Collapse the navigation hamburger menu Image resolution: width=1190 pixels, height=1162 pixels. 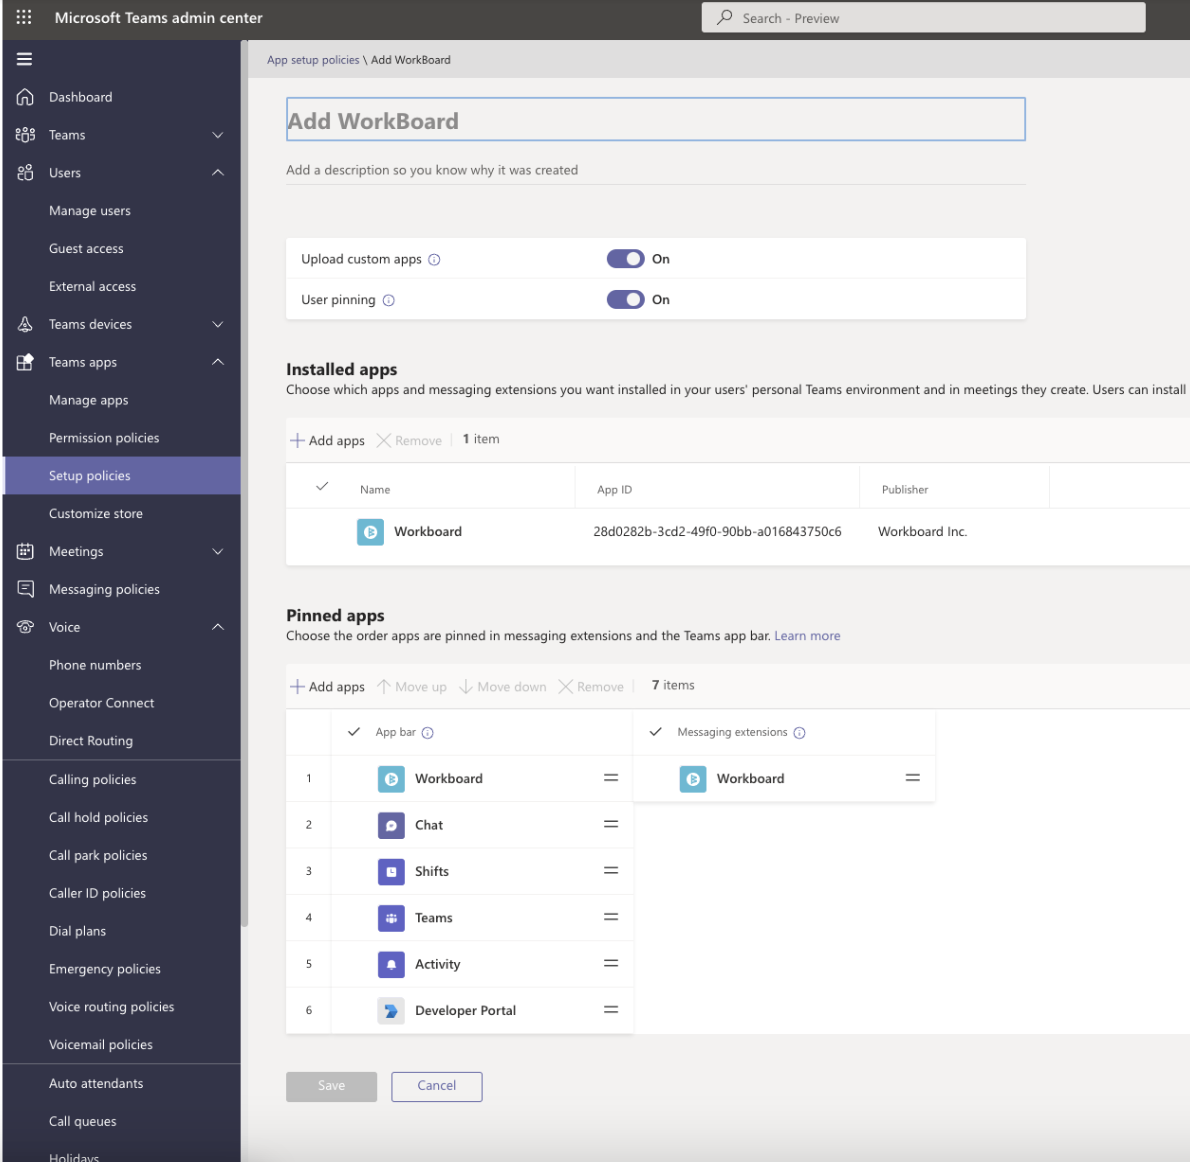click(x=24, y=59)
